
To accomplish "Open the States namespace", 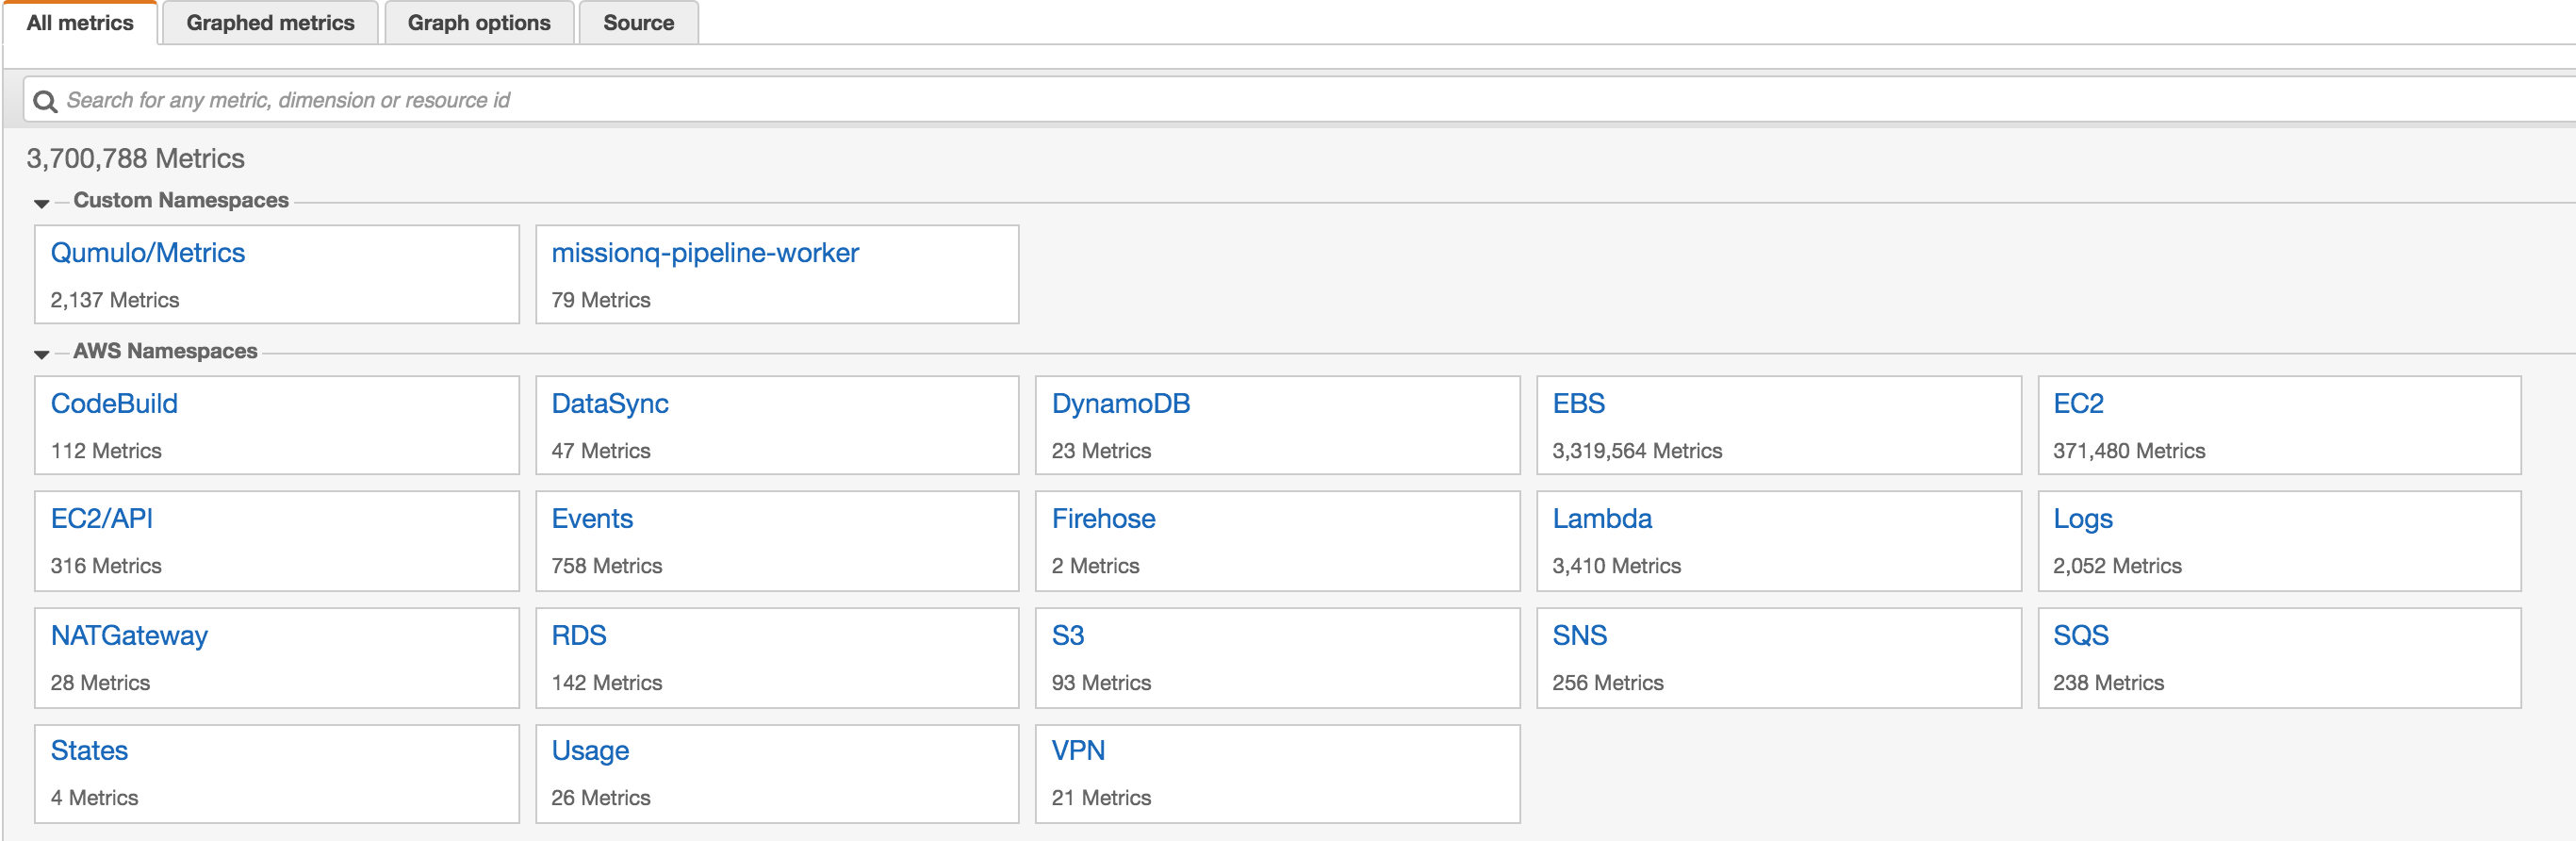I will click(89, 751).
